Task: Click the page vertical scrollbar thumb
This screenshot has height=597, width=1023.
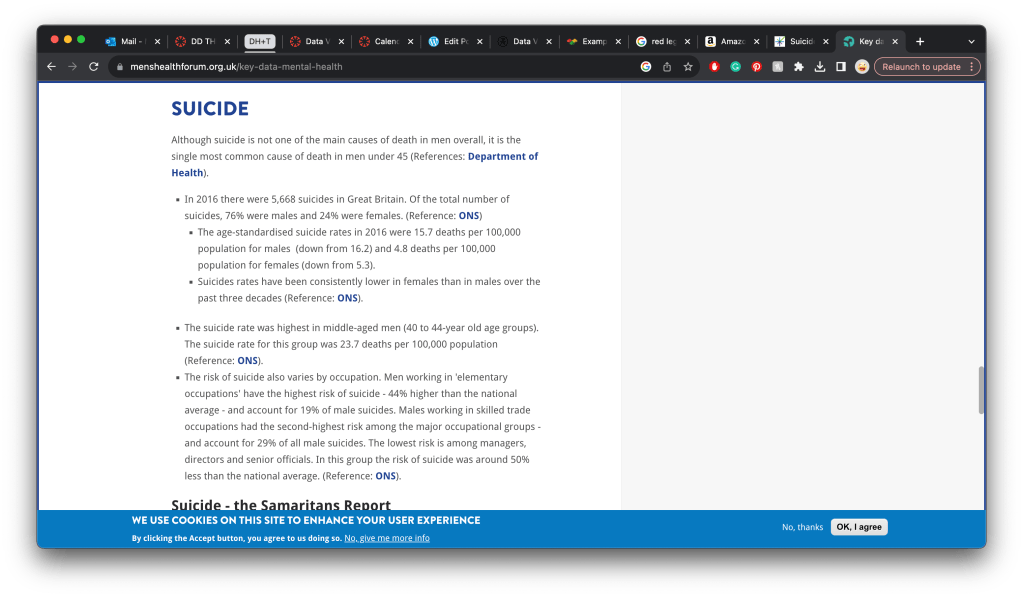Action: pyautogui.click(x=980, y=390)
